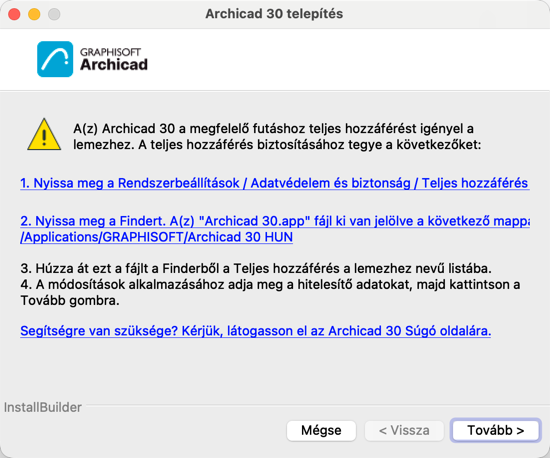The width and height of the screenshot is (550, 458).
Task: Visit the Archicad 30 Súgó help link
Action: pos(255,331)
